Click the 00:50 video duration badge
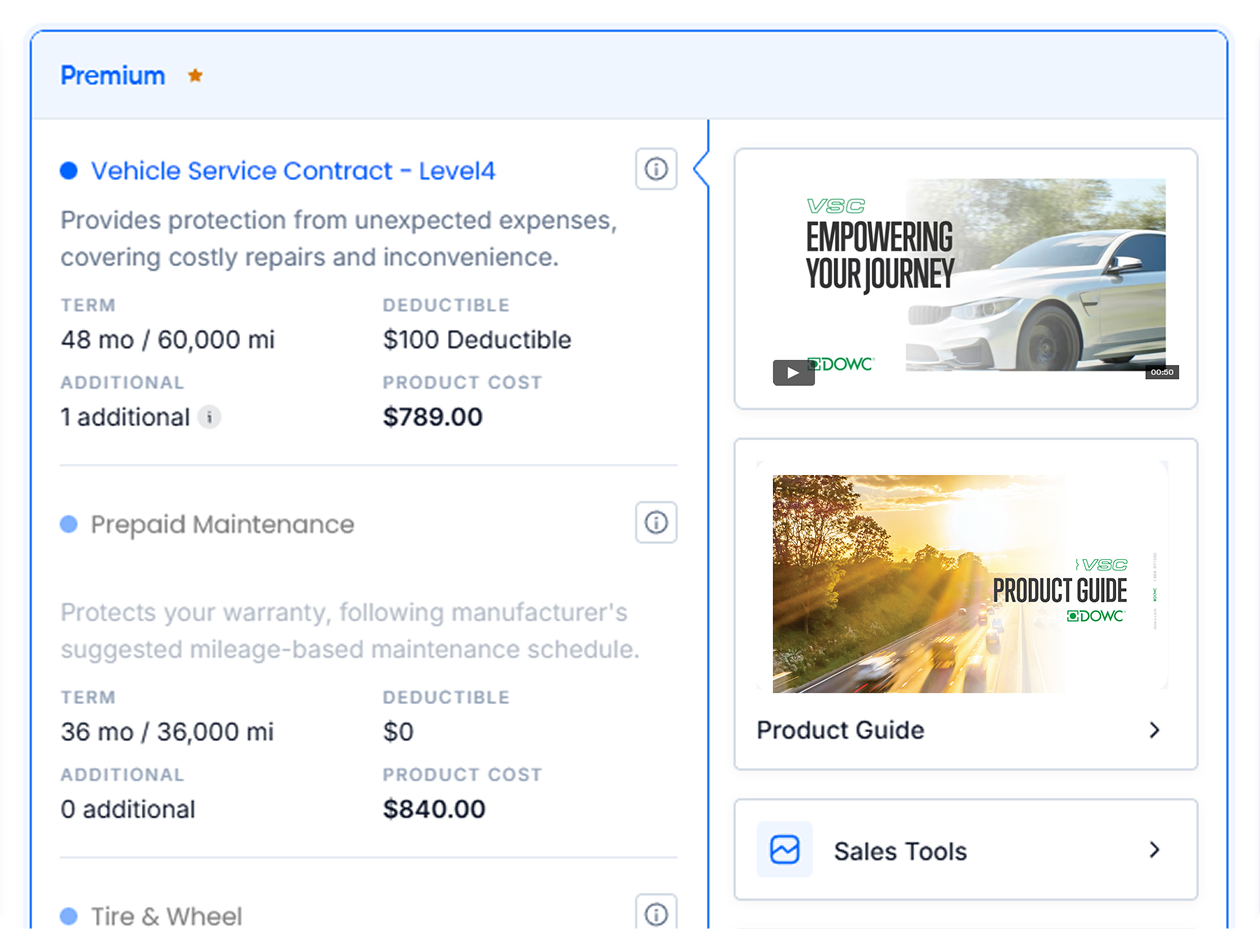 click(x=1161, y=372)
